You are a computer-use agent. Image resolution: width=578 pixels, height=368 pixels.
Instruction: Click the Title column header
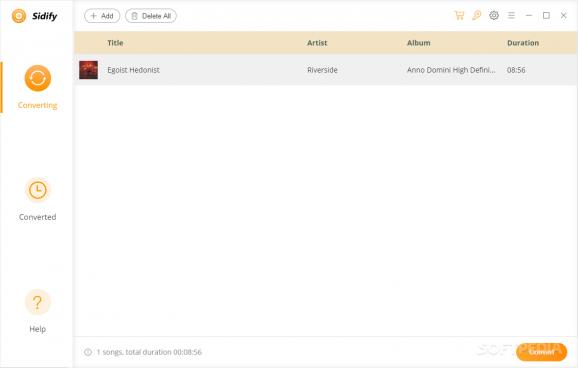coord(115,43)
